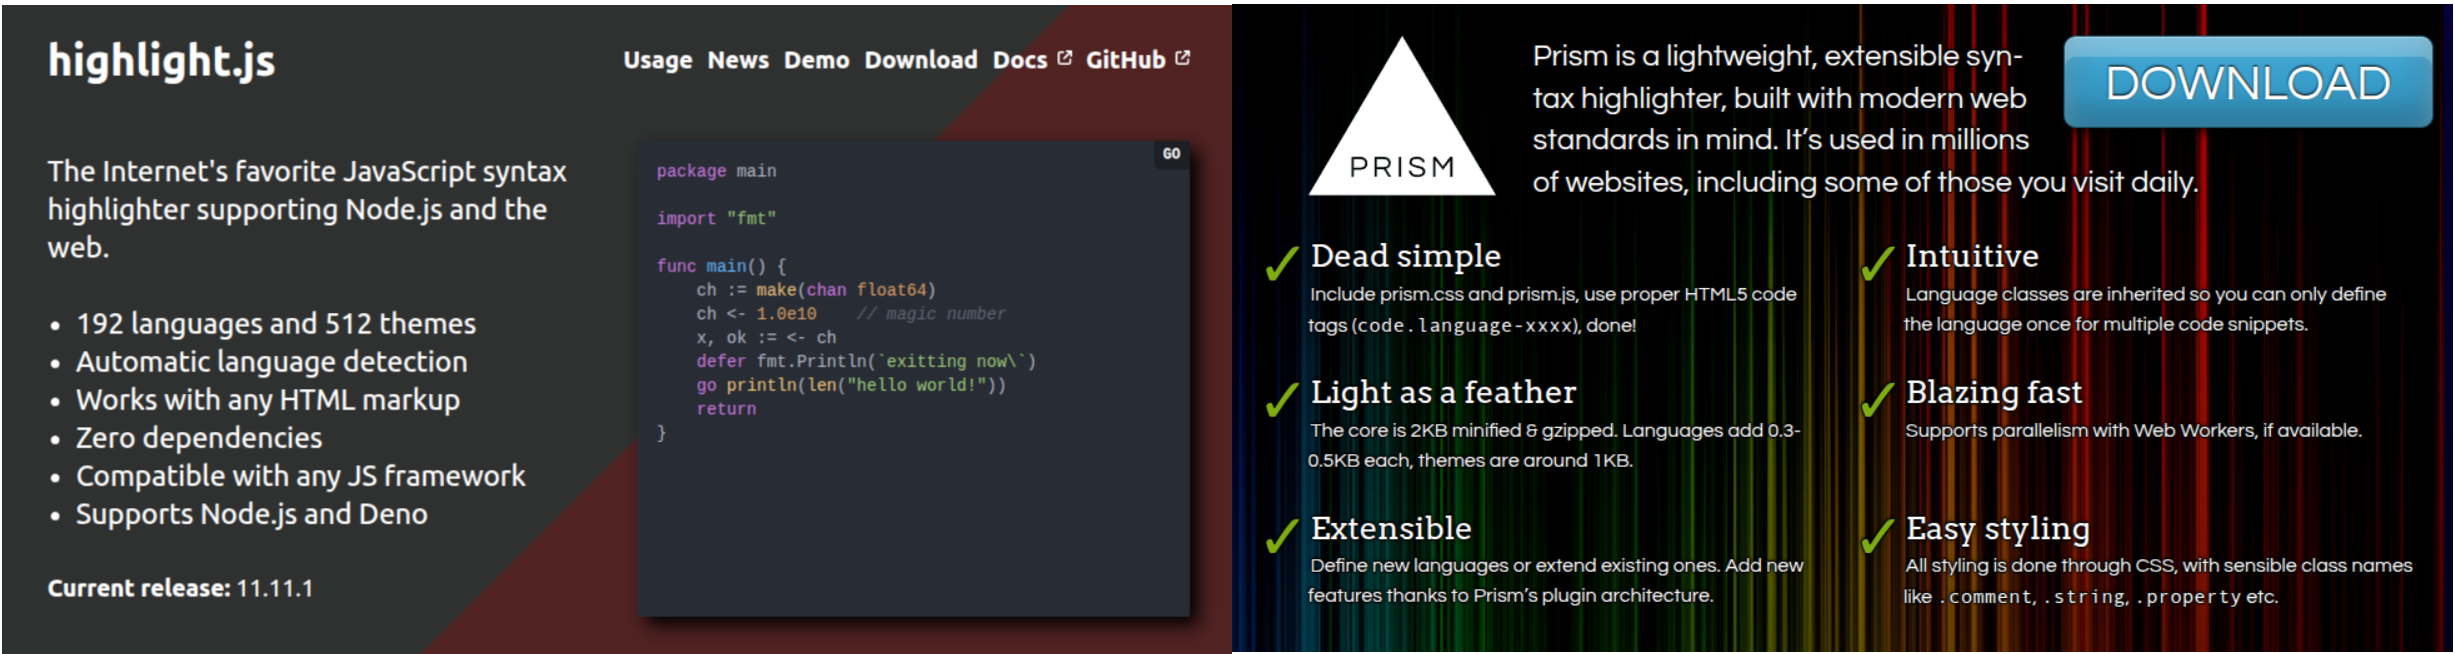The width and height of the screenshot is (2454, 654).
Task: Open the News link in highlight.js nav
Action: coord(738,60)
